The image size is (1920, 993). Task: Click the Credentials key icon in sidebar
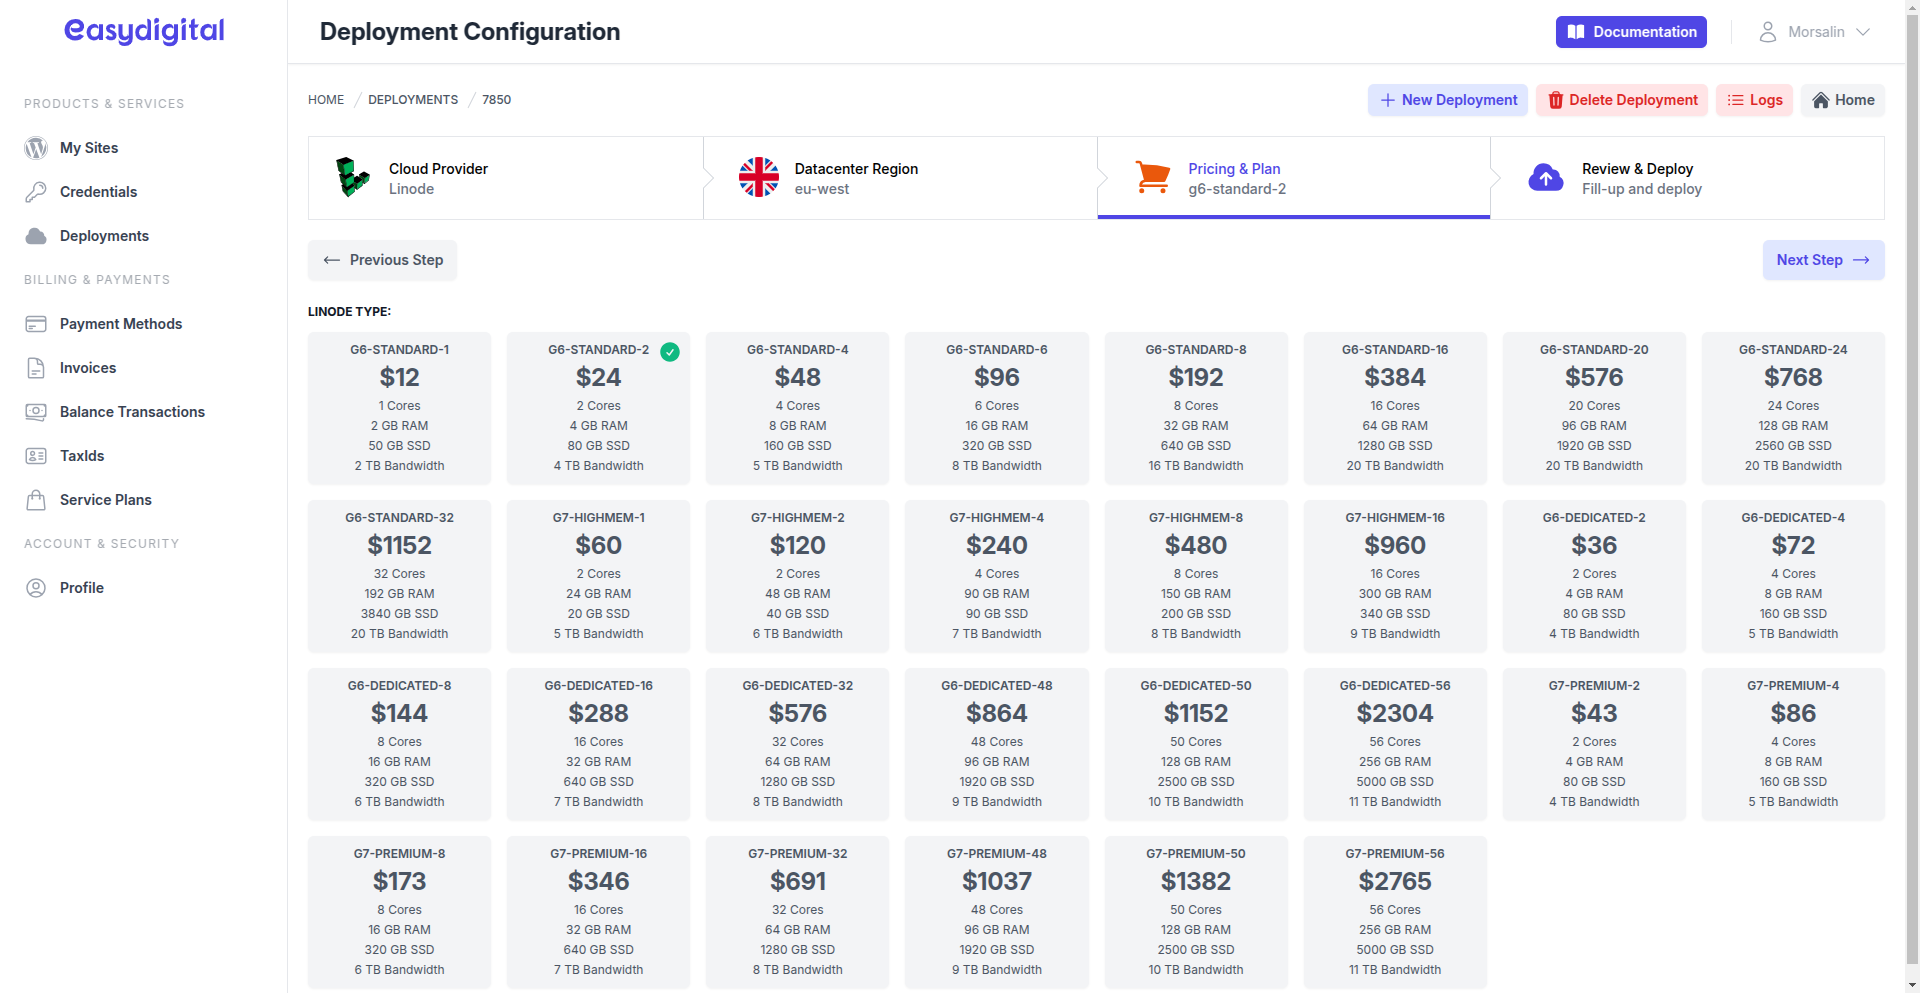pyautogui.click(x=36, y=191)
